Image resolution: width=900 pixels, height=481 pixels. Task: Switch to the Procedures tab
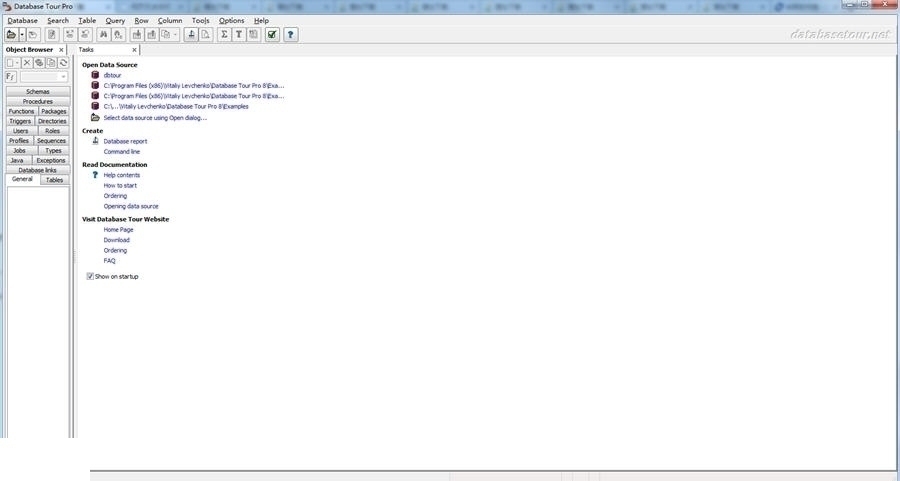point(38,101)
